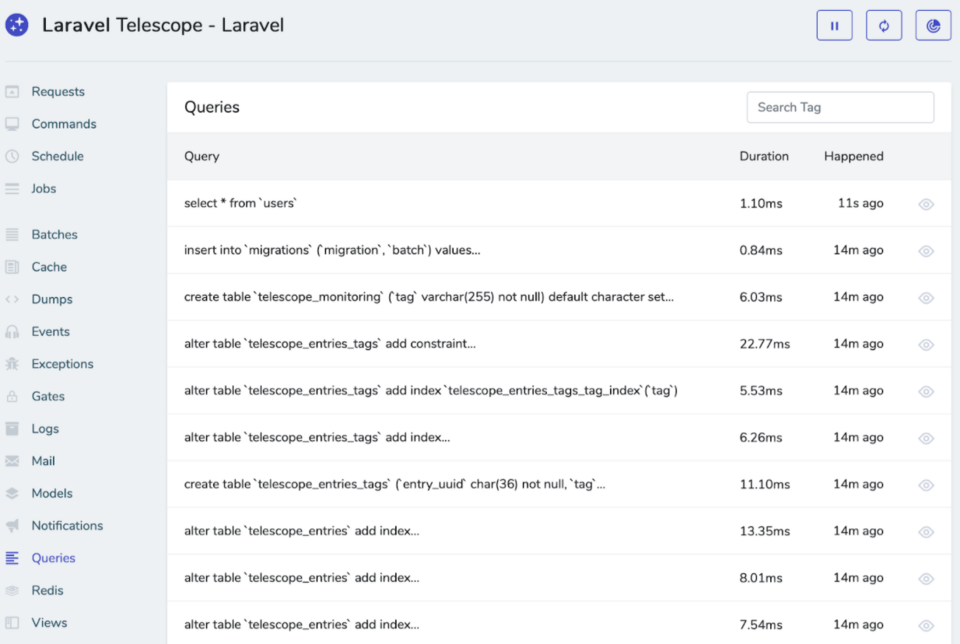The height and width of the screenshot is (644, 960).
Task: Click the "add constraint..." alter table query text
Action: point(329,343)
